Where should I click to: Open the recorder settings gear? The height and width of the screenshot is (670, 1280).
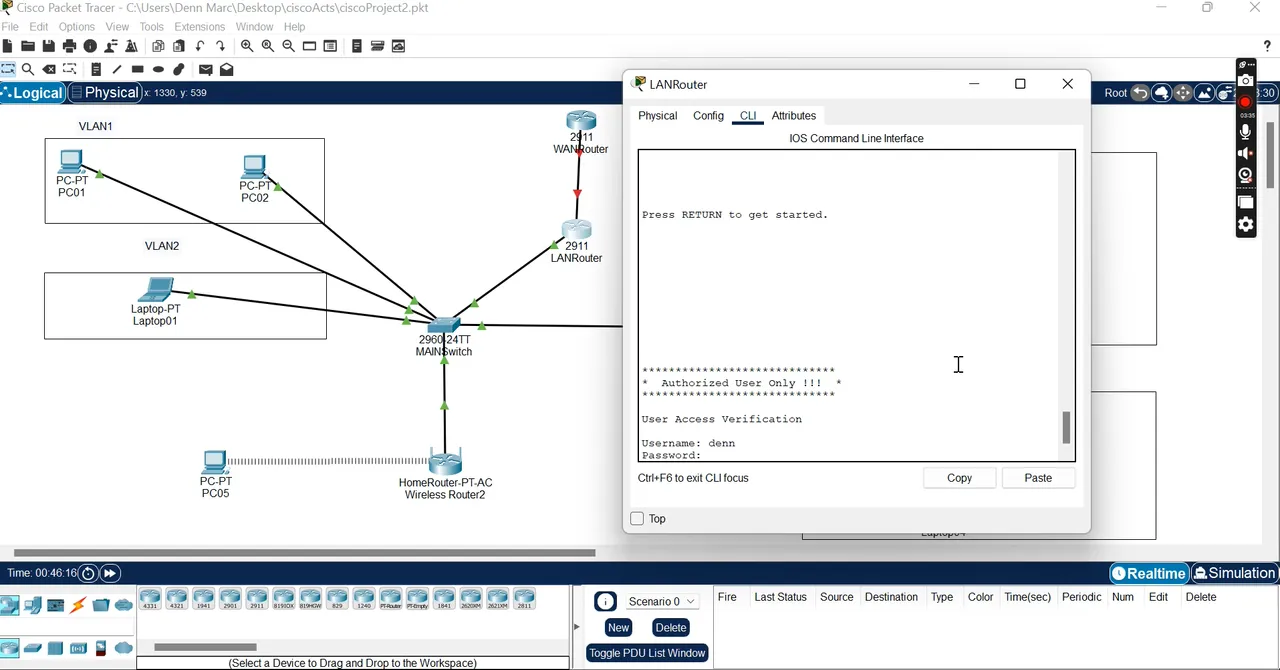tap(1245, 225)
